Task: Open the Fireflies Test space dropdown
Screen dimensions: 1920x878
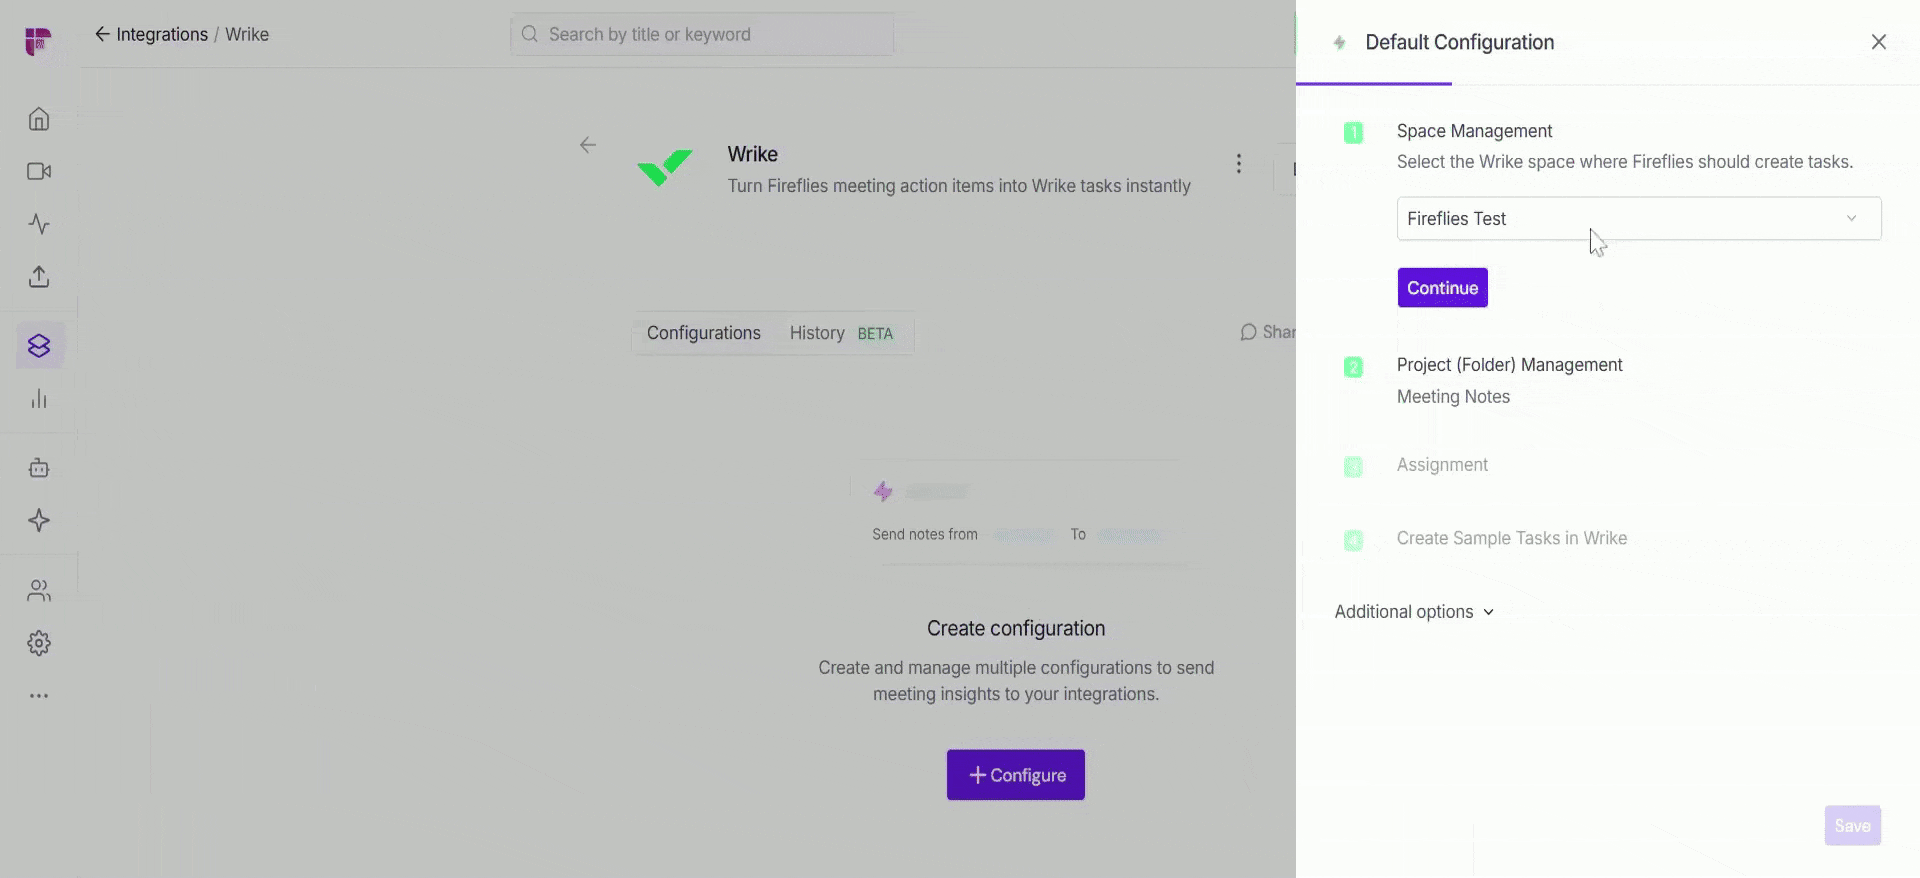Action: click(x=1638, y=219)
